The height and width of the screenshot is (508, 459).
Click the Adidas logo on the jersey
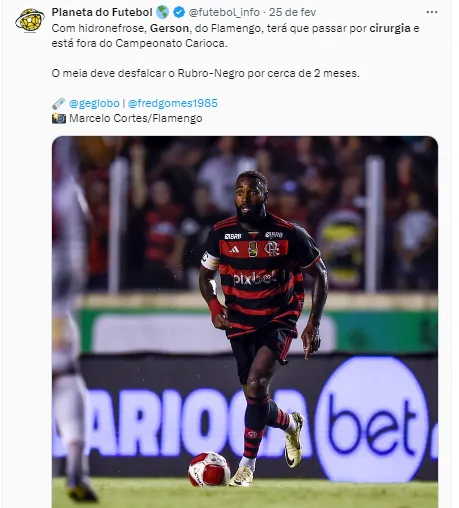pyautogui.click(x=234, y=249)
